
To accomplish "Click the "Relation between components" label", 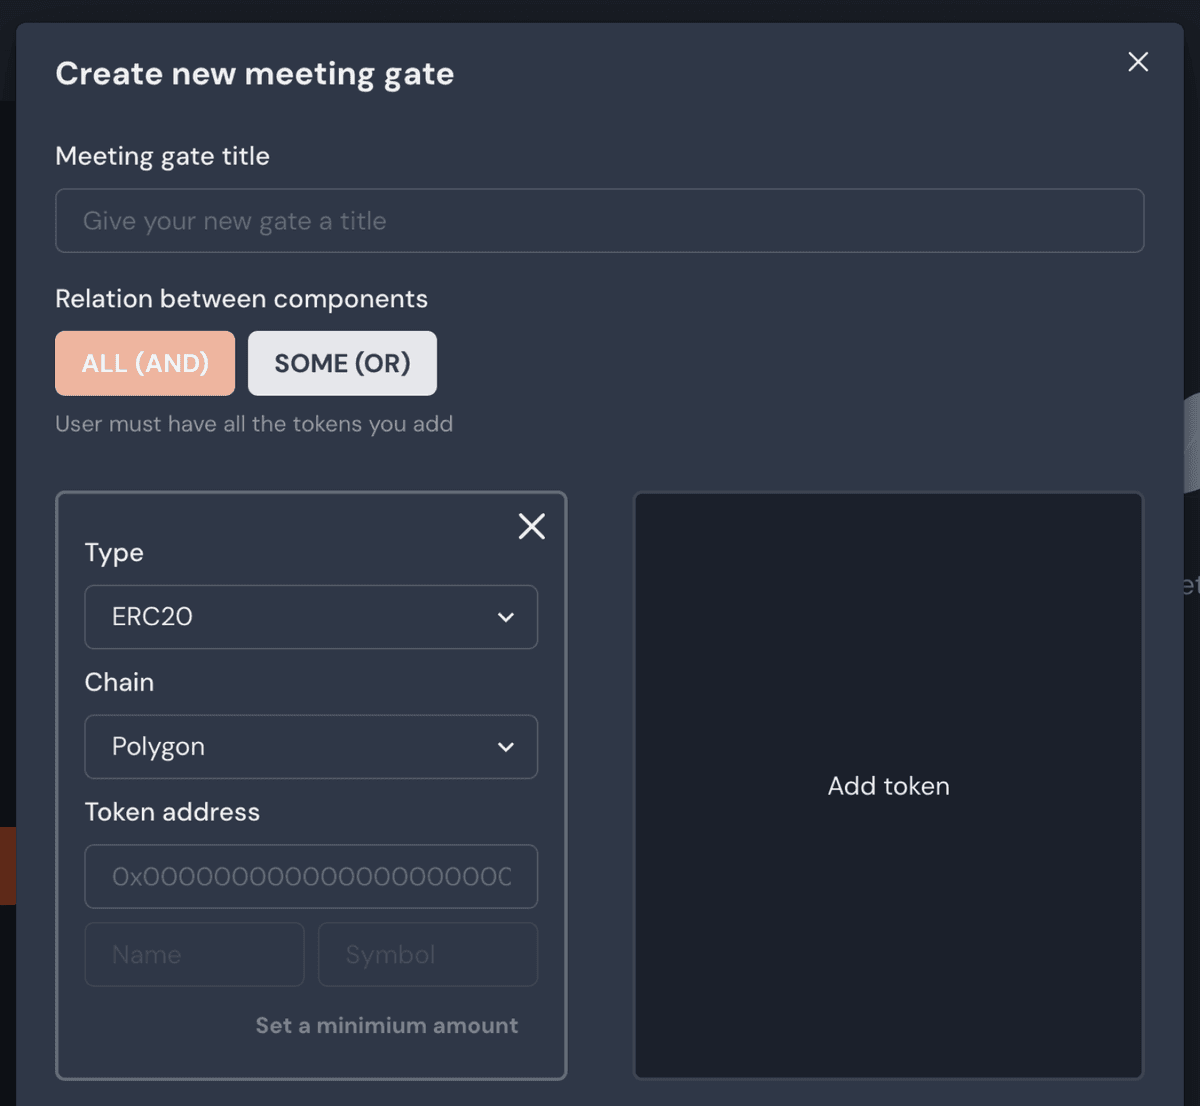I will 241,299.
